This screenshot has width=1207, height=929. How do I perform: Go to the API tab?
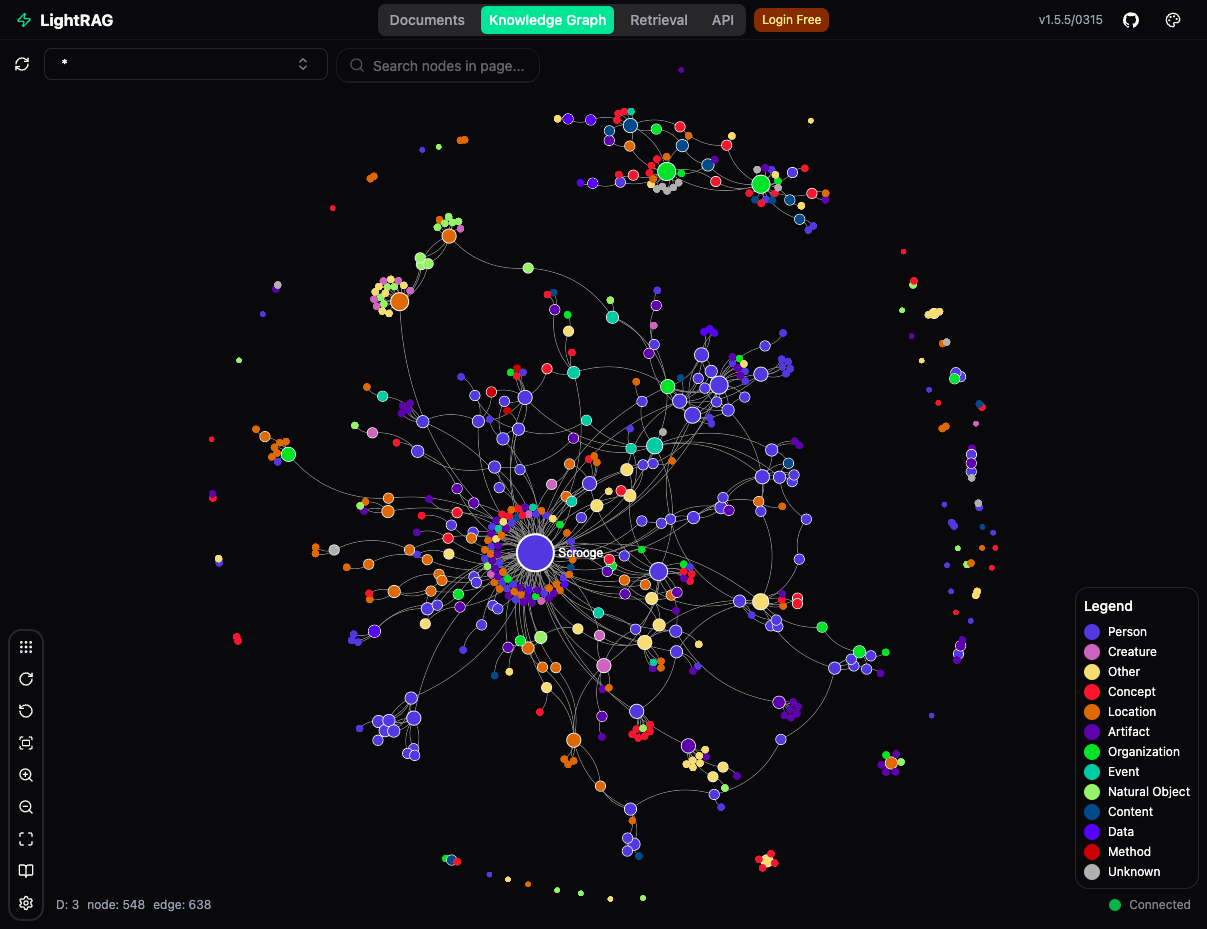pyautogui.click(x=723, y=20)
